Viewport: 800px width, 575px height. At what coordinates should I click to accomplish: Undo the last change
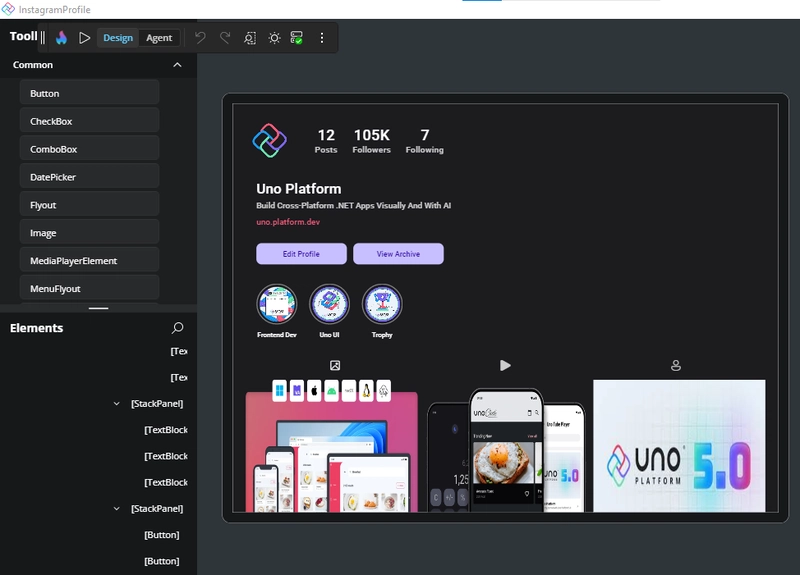coord(200,38)
